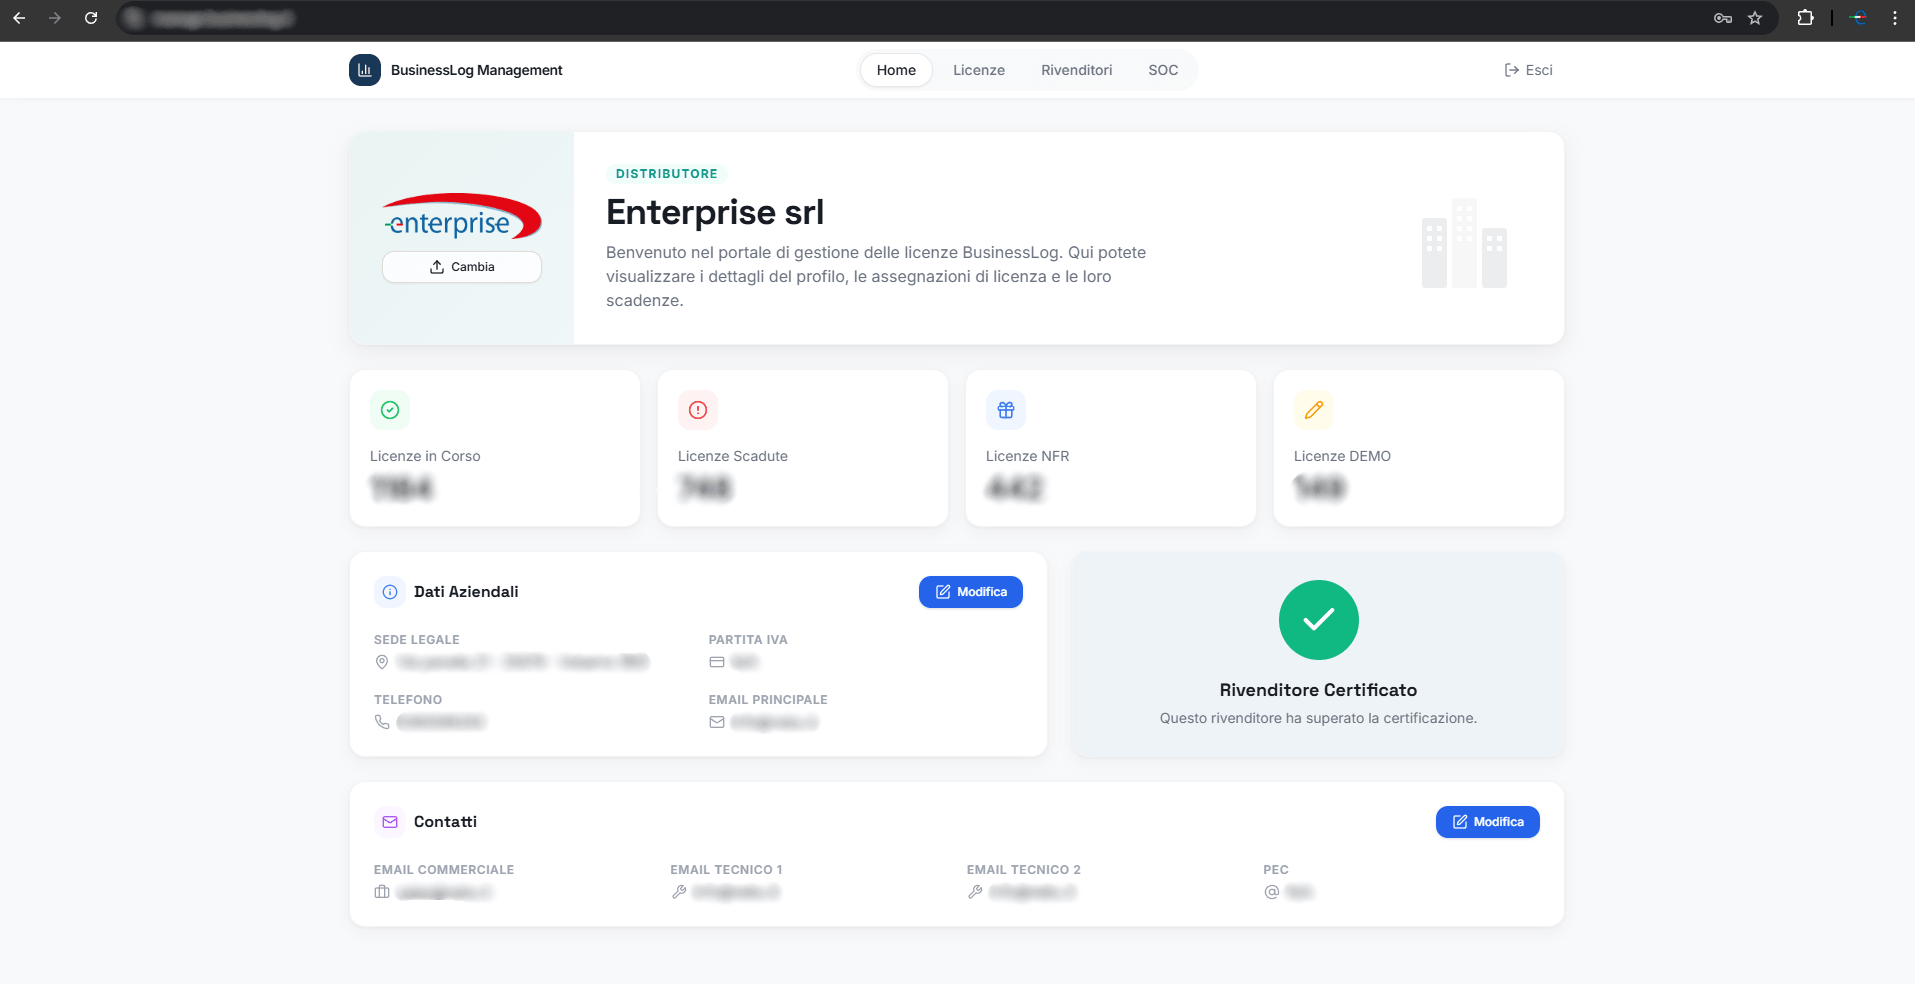The height and width of the screenshot is (984, 1915).
Task: Click the green Licenze in Corso check icon
Action: [x=390, y=410]
